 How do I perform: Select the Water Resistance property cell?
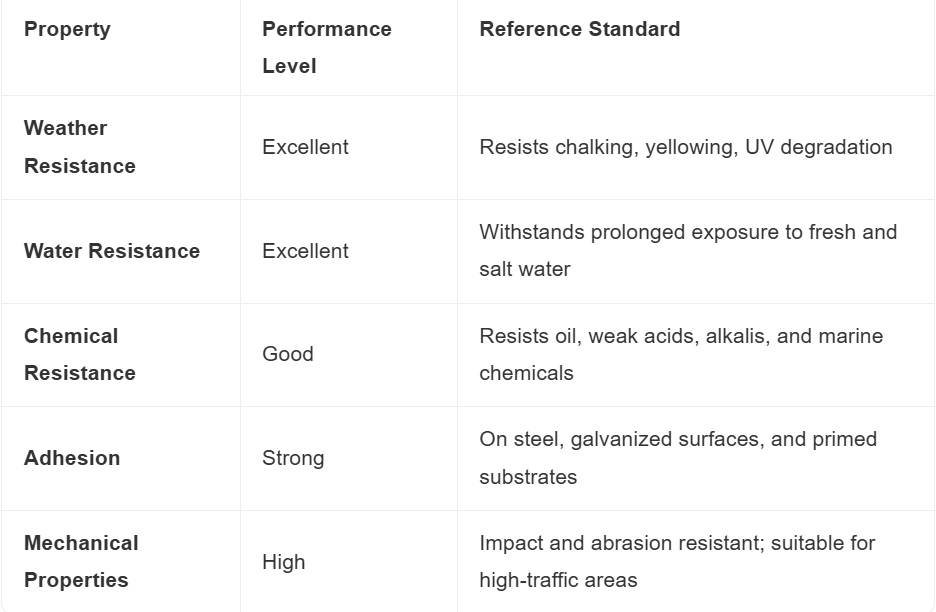pos(112,251)
